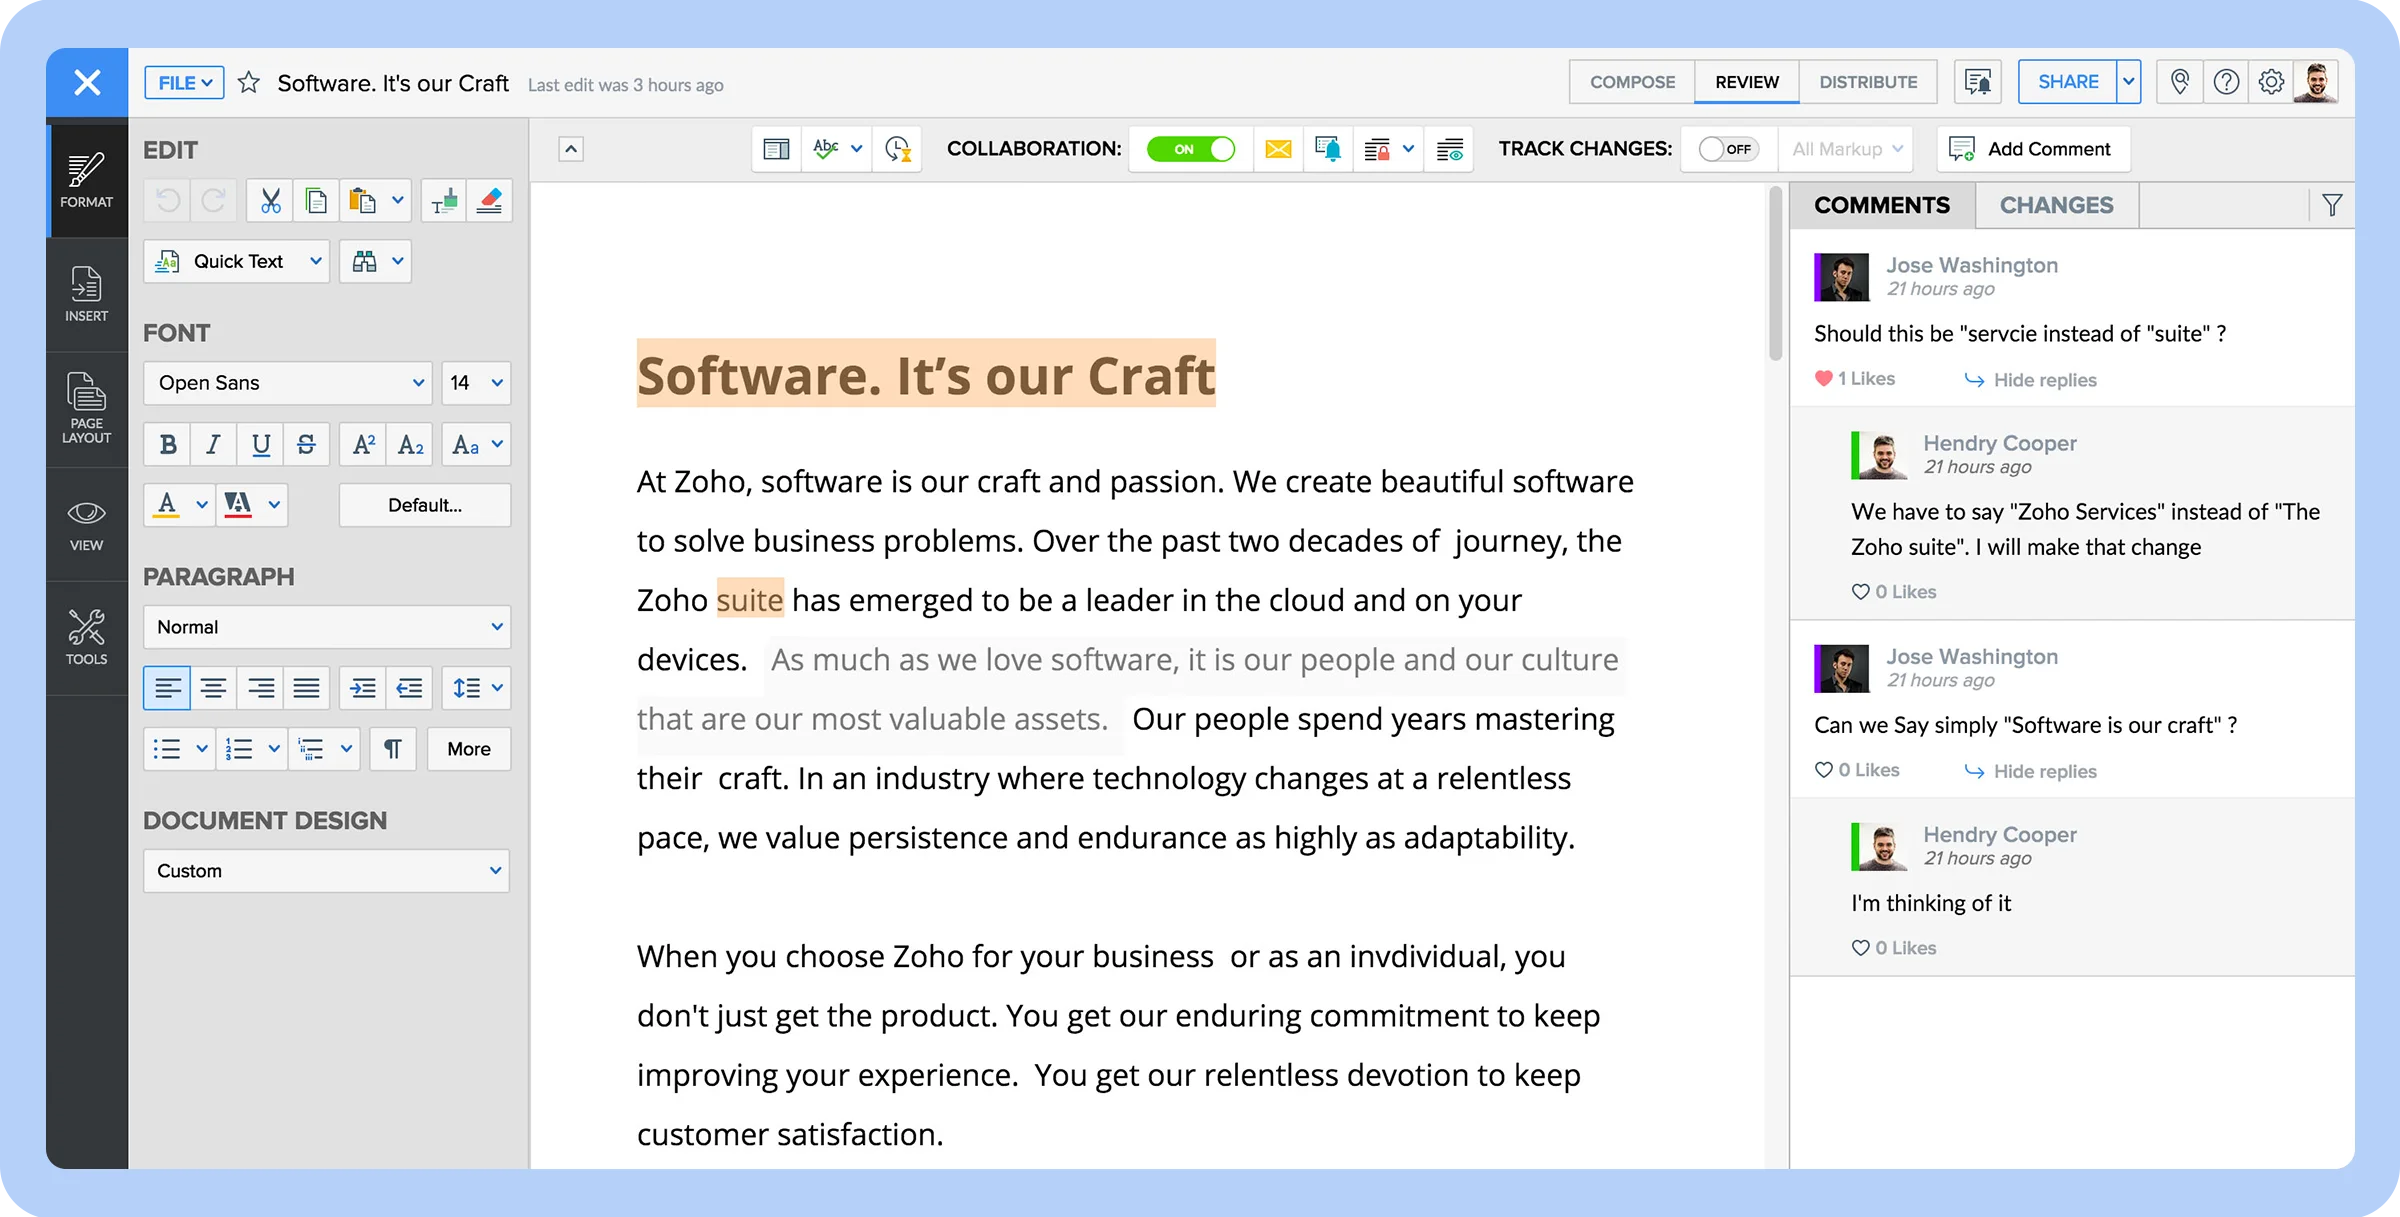2400x1217 pixels.
Task: Select the CHANGES tab
Action: 2057,205
